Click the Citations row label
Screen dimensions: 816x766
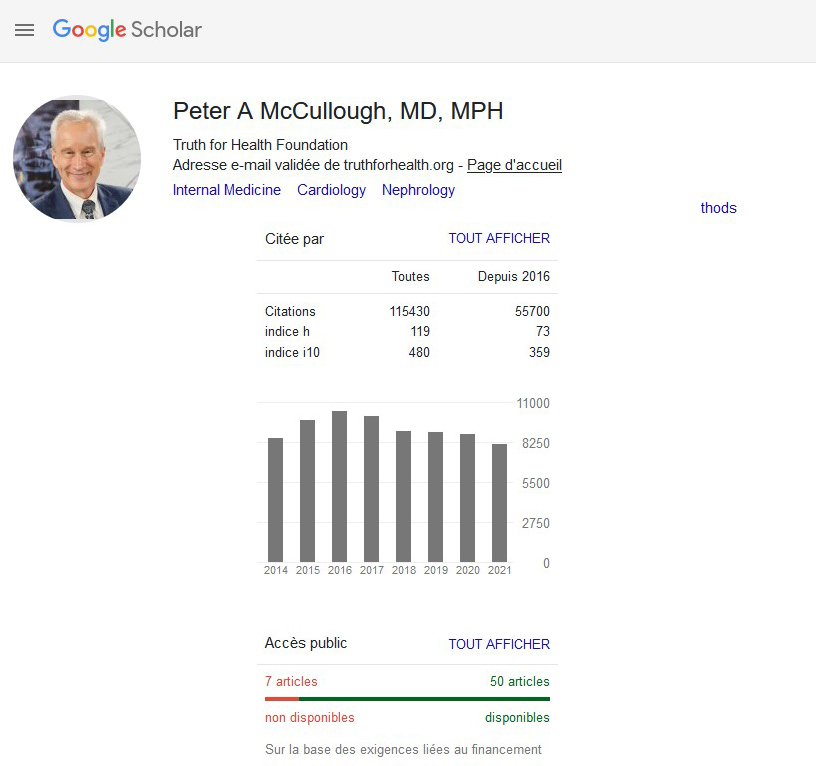[290, 311]
